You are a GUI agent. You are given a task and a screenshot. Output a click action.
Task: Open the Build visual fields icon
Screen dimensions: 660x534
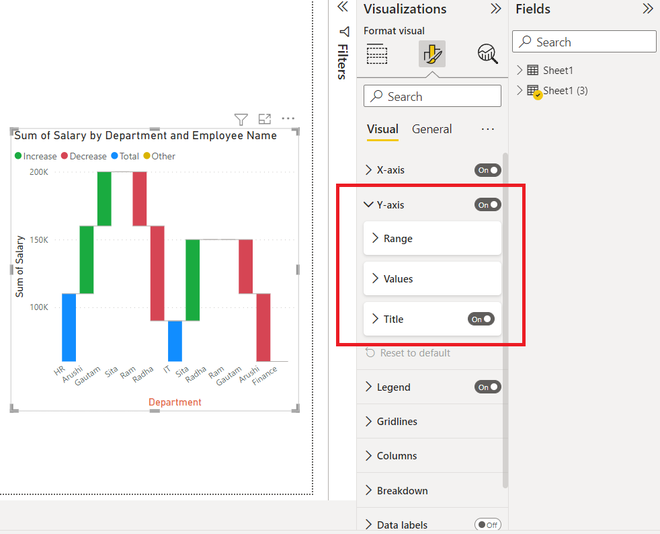pos(377,54)
